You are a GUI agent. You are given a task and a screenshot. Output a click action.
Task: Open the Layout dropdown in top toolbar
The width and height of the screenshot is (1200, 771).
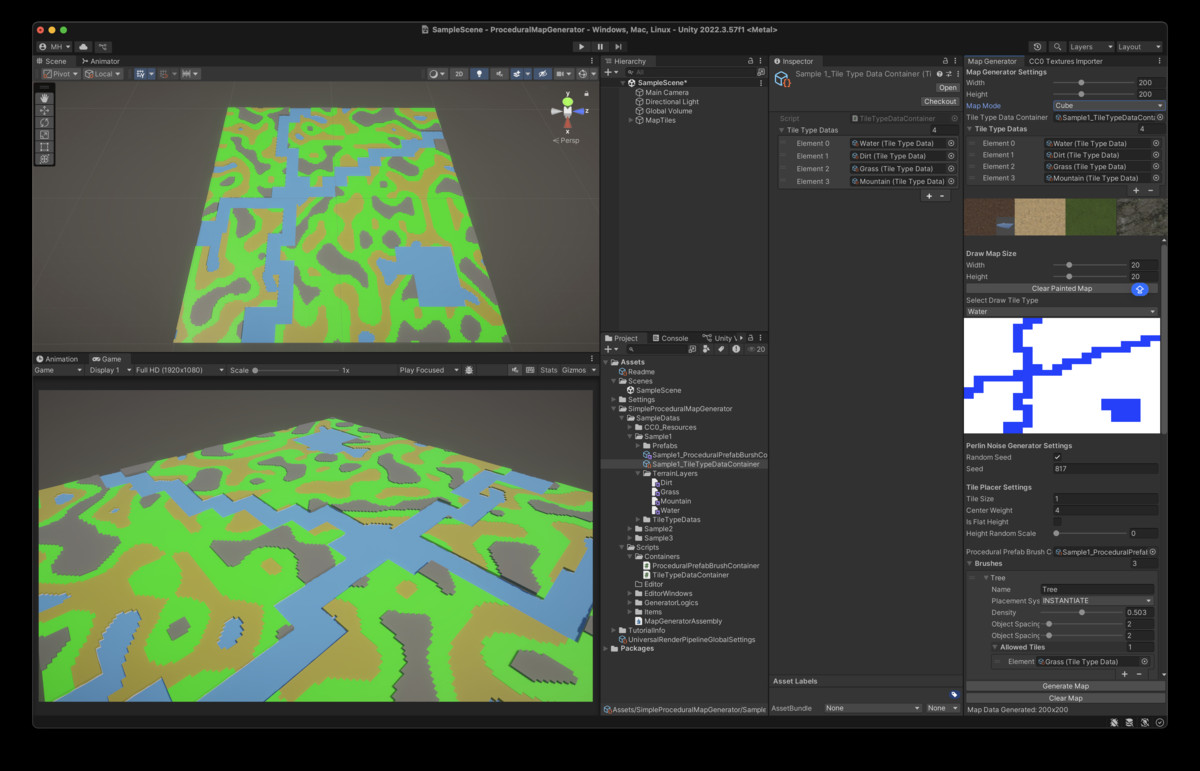[x=1140, y=46]
